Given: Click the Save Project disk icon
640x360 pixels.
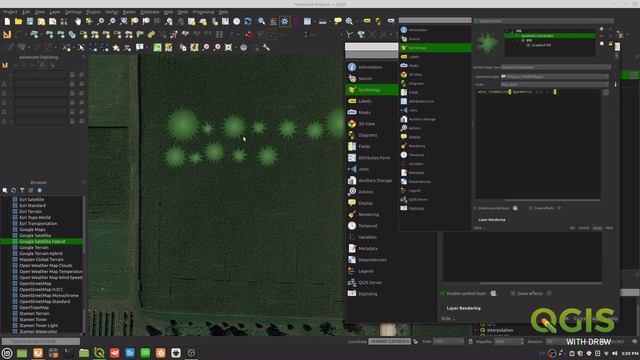Looking at the screenshot, I should coord(30,21).
